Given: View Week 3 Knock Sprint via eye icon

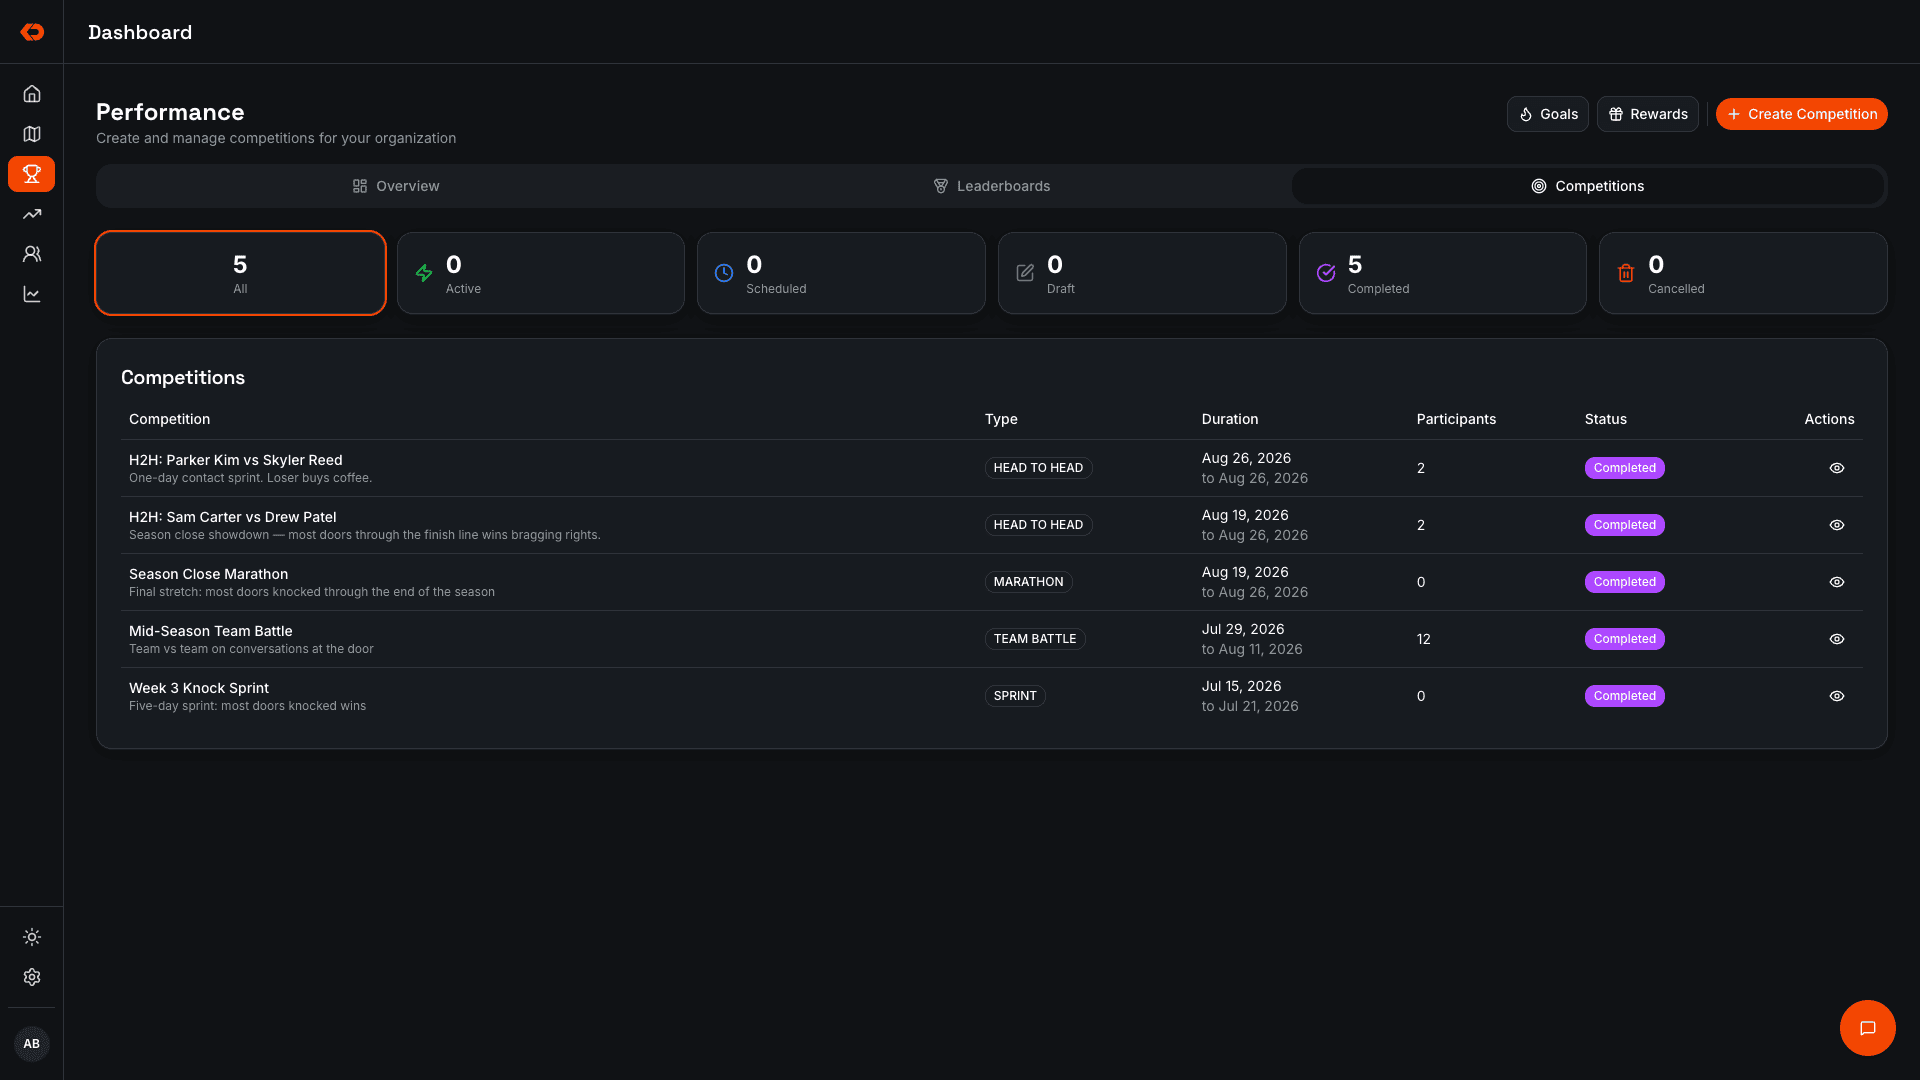Looking at the screenshot, I should (x=1836, y=696).
